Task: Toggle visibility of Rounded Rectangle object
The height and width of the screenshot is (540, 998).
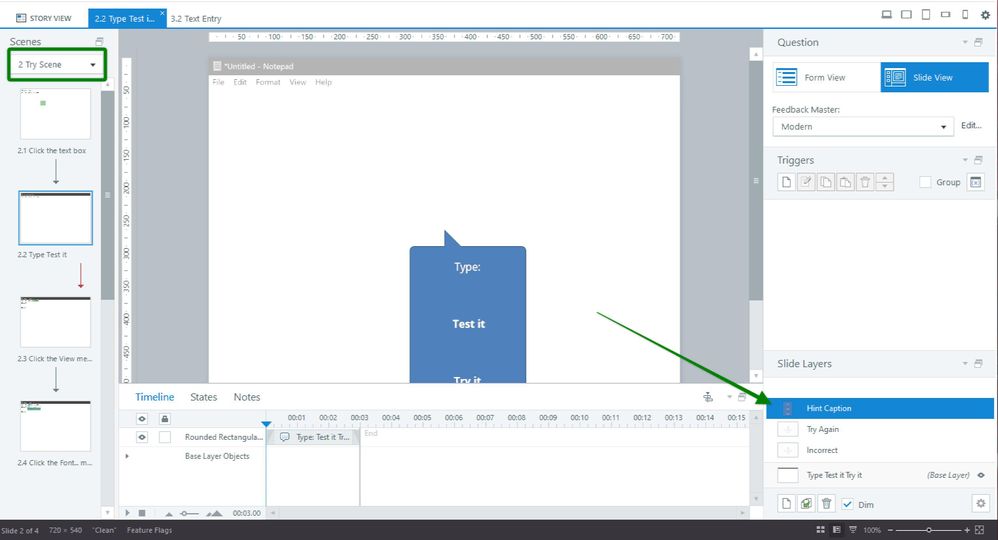Action: coord(142,437)
